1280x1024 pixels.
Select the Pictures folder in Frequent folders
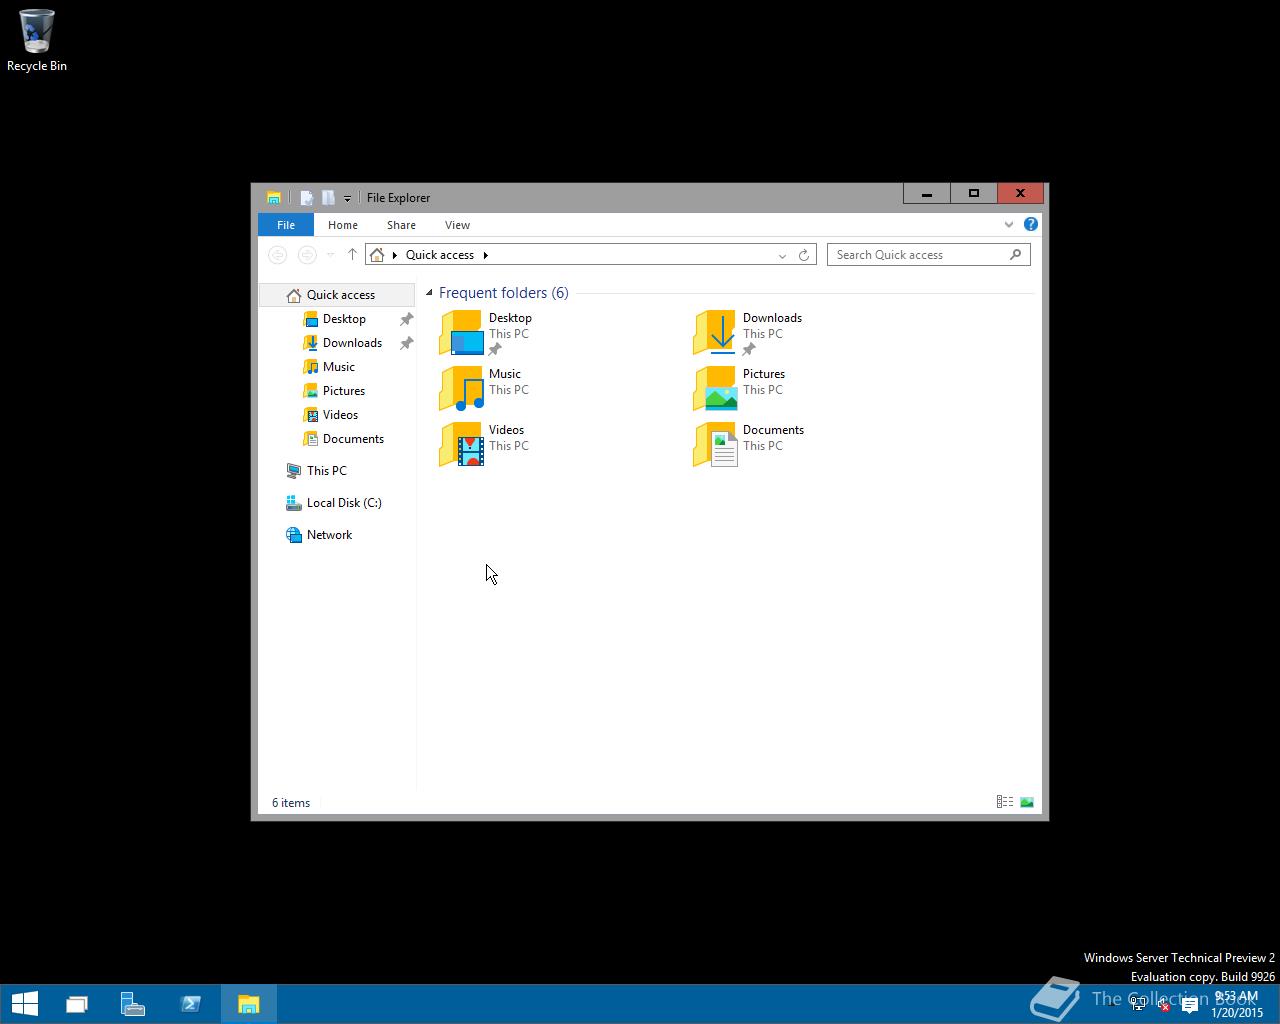[x=740, y=389]
